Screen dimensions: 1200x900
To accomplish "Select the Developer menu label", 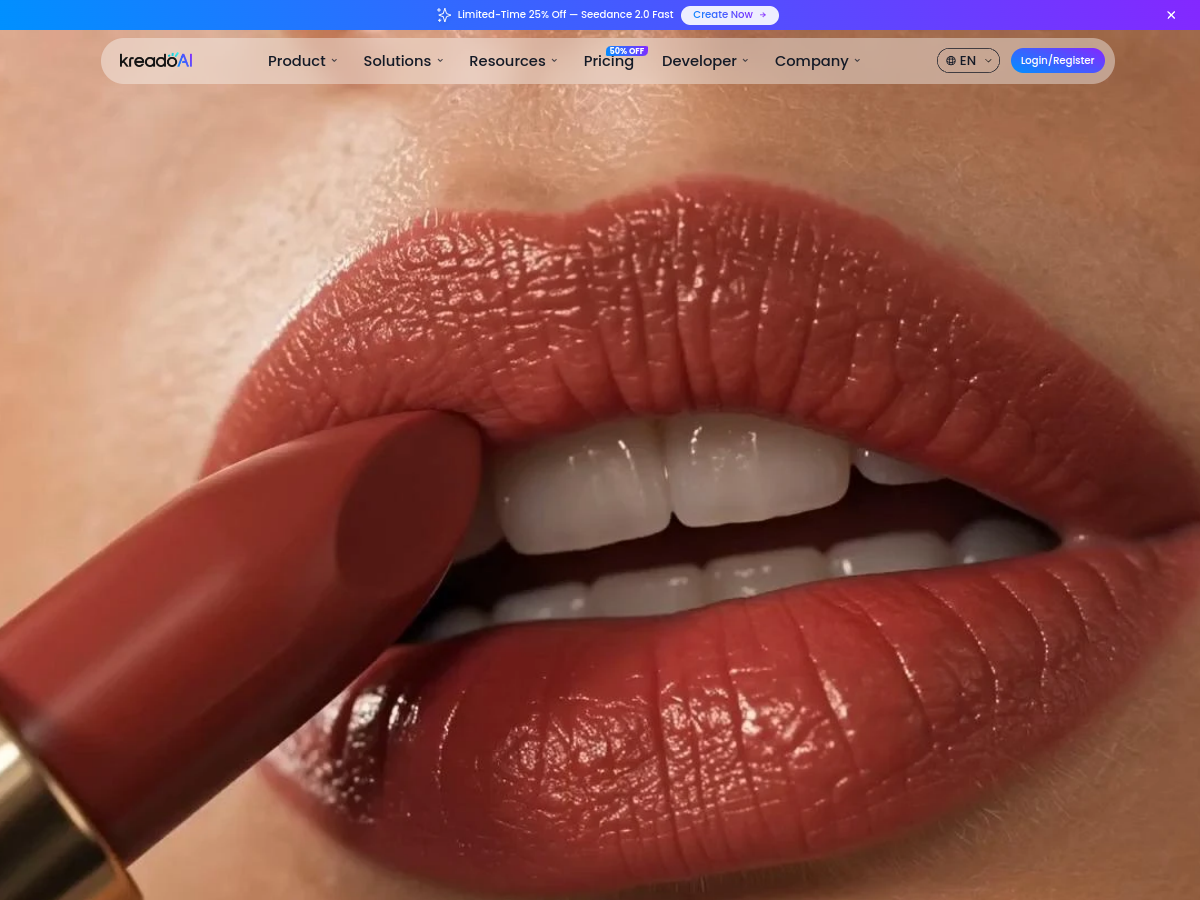I will 699,61.
